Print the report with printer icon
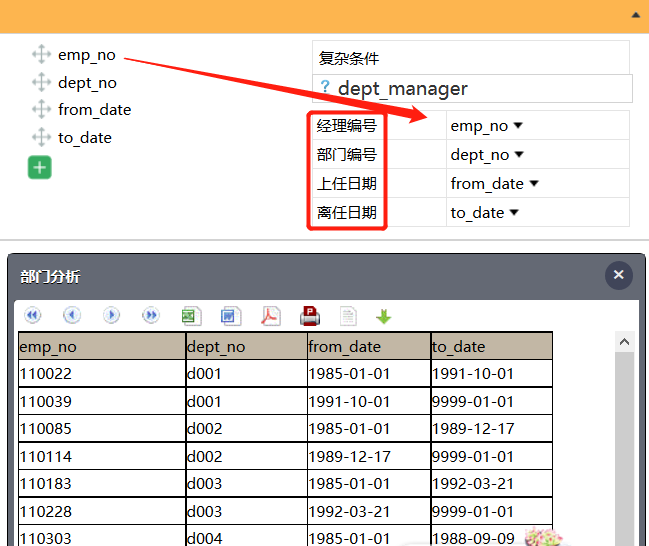The image size is (649, 546). point(310,316)
